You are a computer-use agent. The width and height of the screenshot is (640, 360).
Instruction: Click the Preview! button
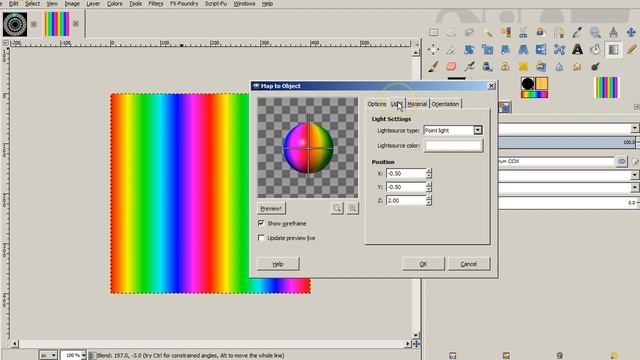[x=271, y=209]
